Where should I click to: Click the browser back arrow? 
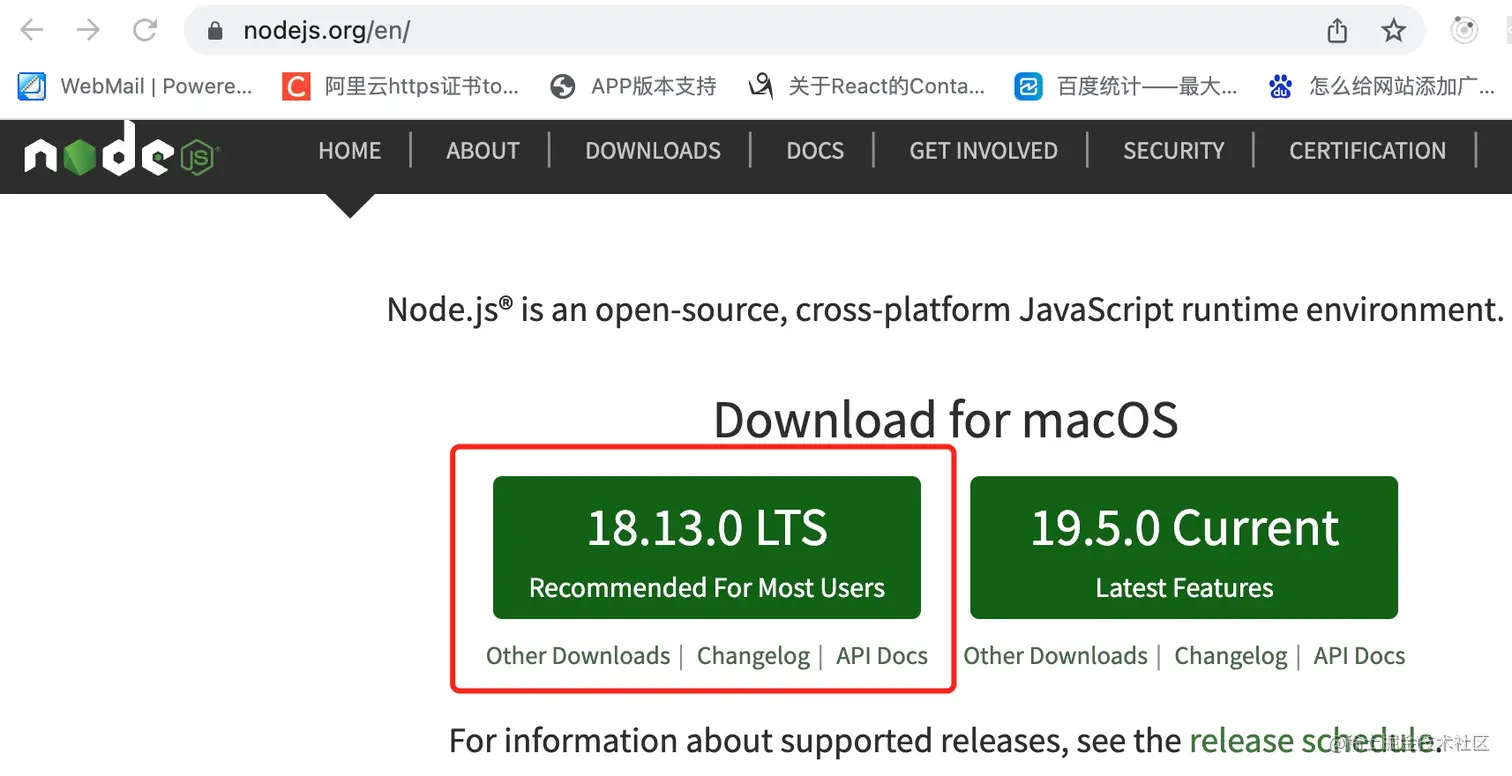tap(32, 30)
